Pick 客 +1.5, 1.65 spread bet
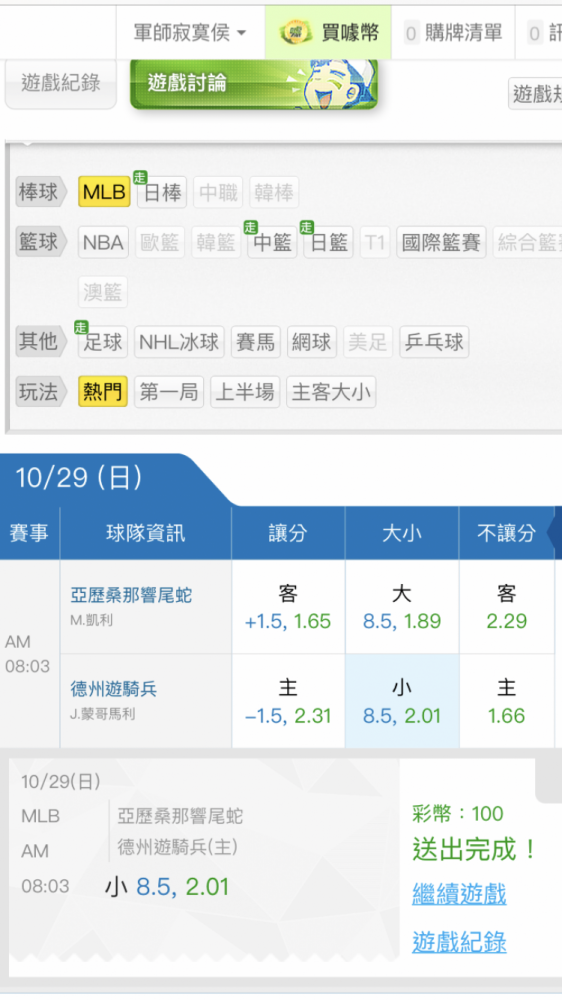The height and width of the screenshot is (1000, 562). (x=288, y=607)
